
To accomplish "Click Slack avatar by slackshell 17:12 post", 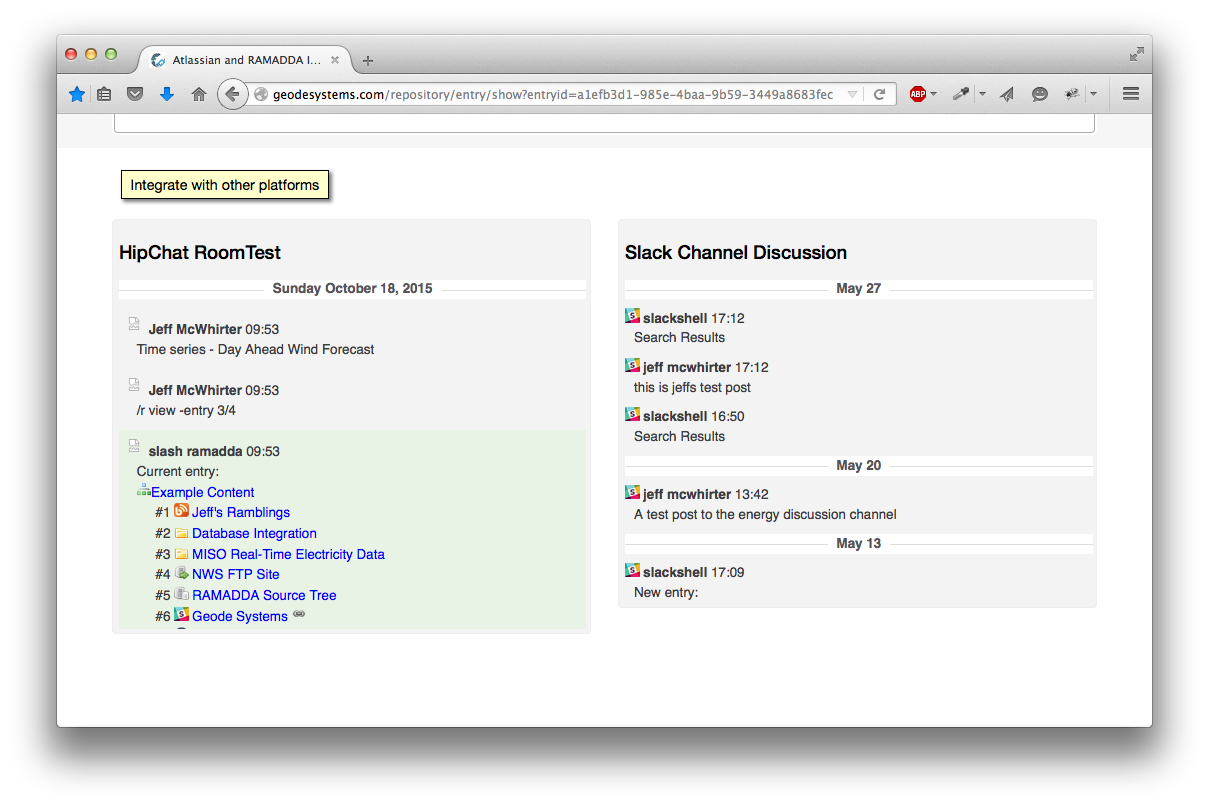I will coord(632,315).
